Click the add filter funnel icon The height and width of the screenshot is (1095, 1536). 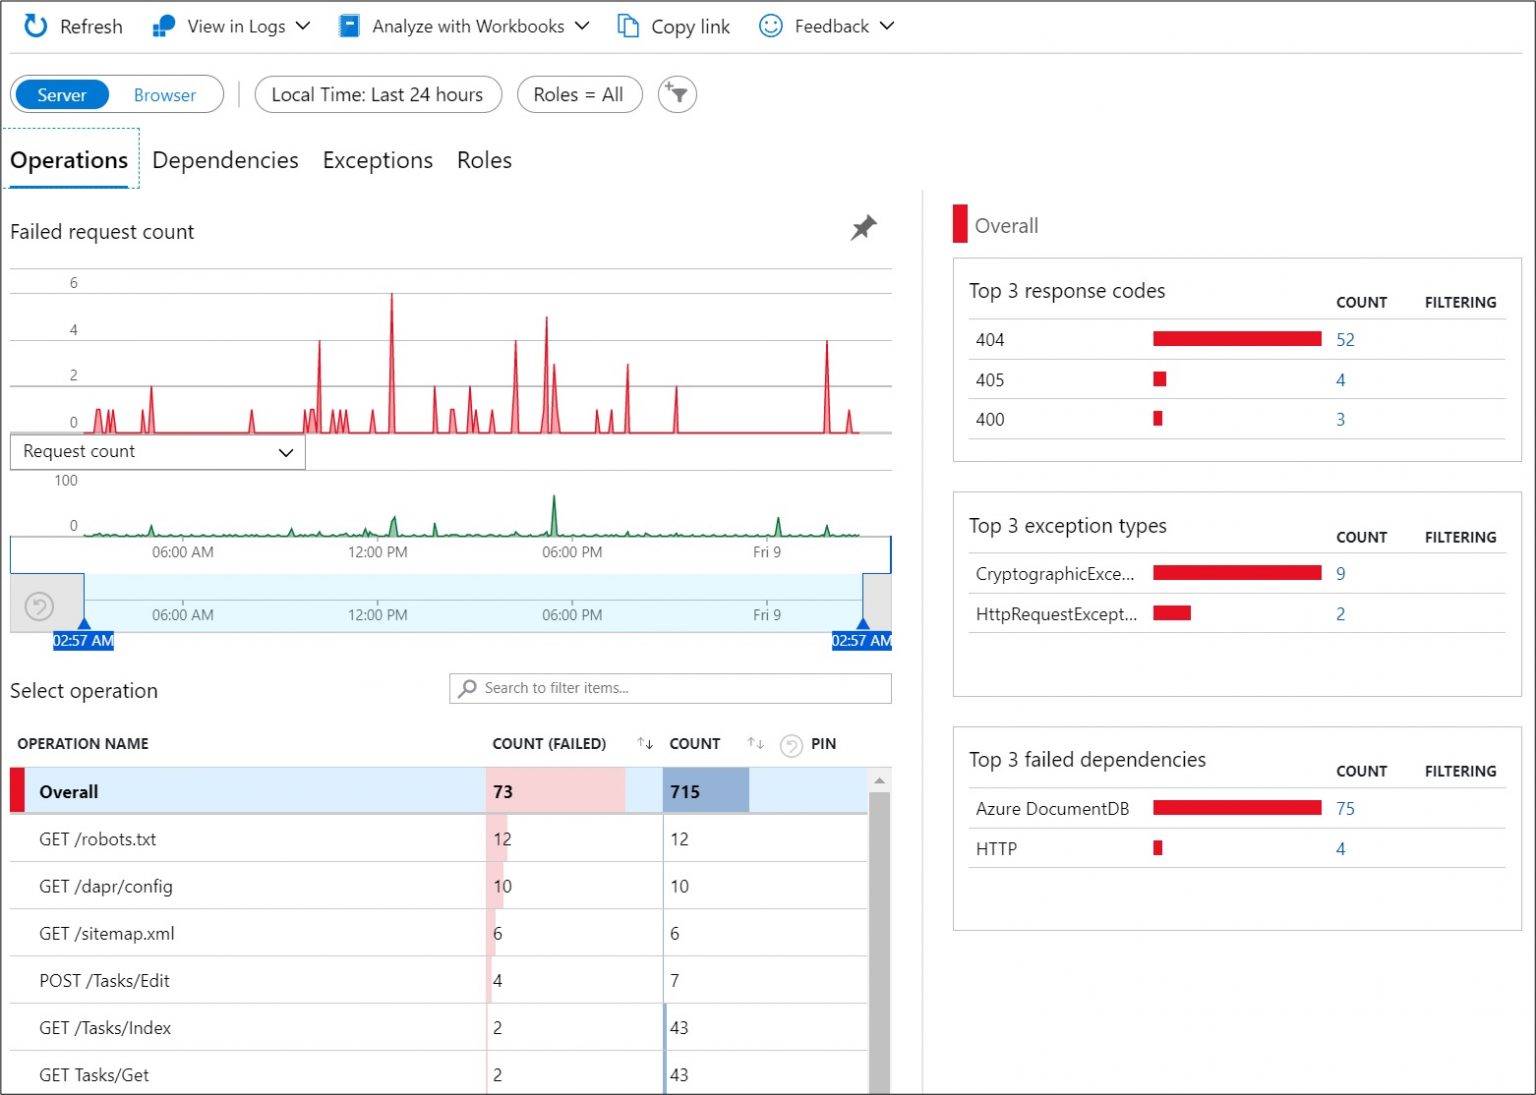click(x=677, y=95)
